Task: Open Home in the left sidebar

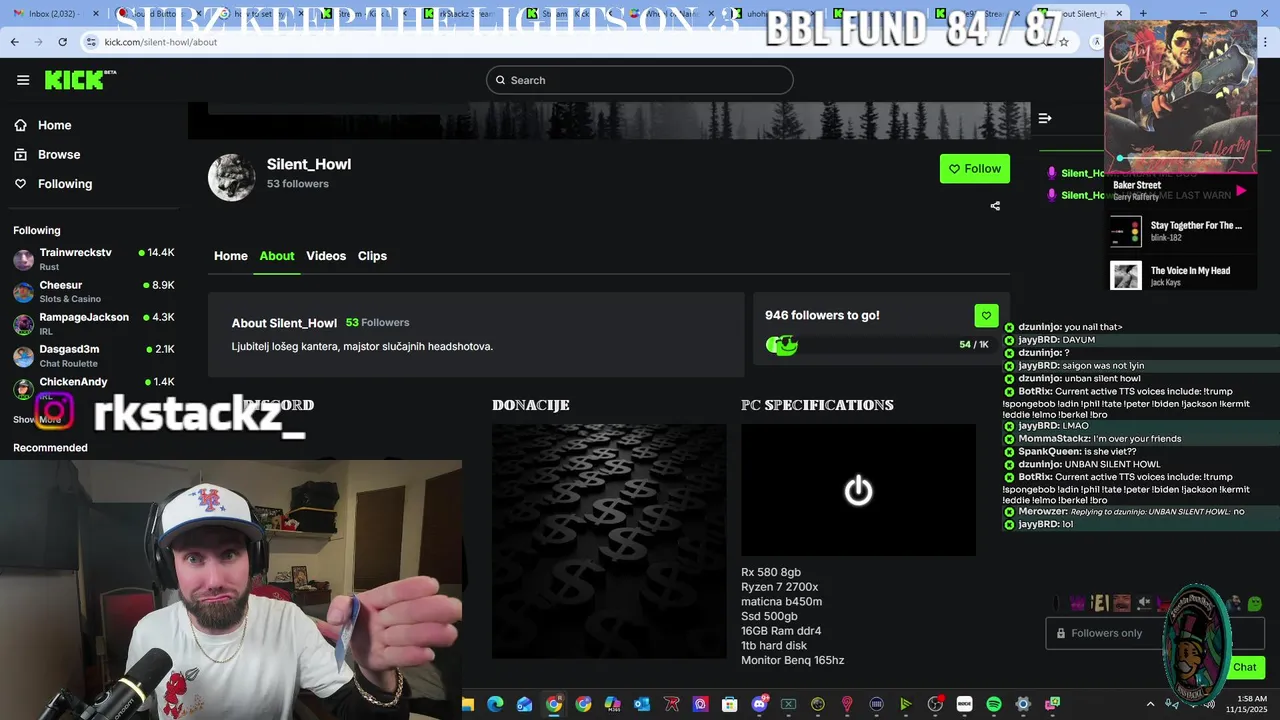Action: click(54, 125)
